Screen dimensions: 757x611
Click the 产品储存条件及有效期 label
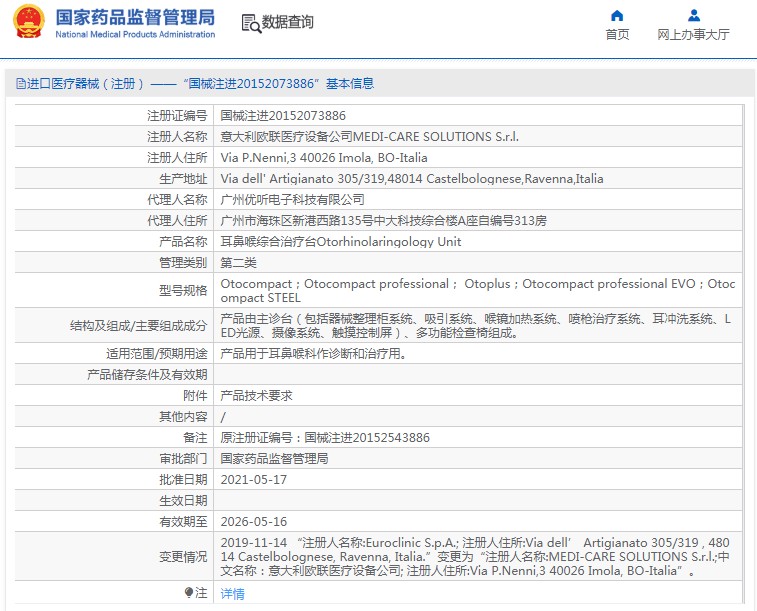147,375
